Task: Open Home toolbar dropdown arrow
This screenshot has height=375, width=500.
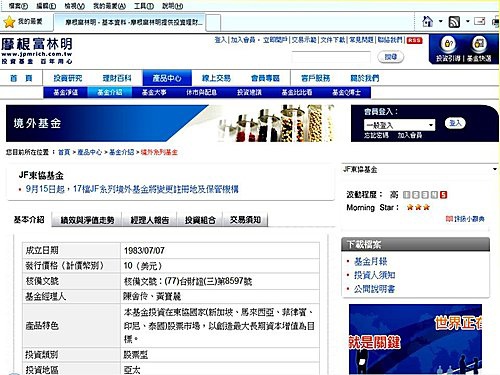Action: point(441,21)
